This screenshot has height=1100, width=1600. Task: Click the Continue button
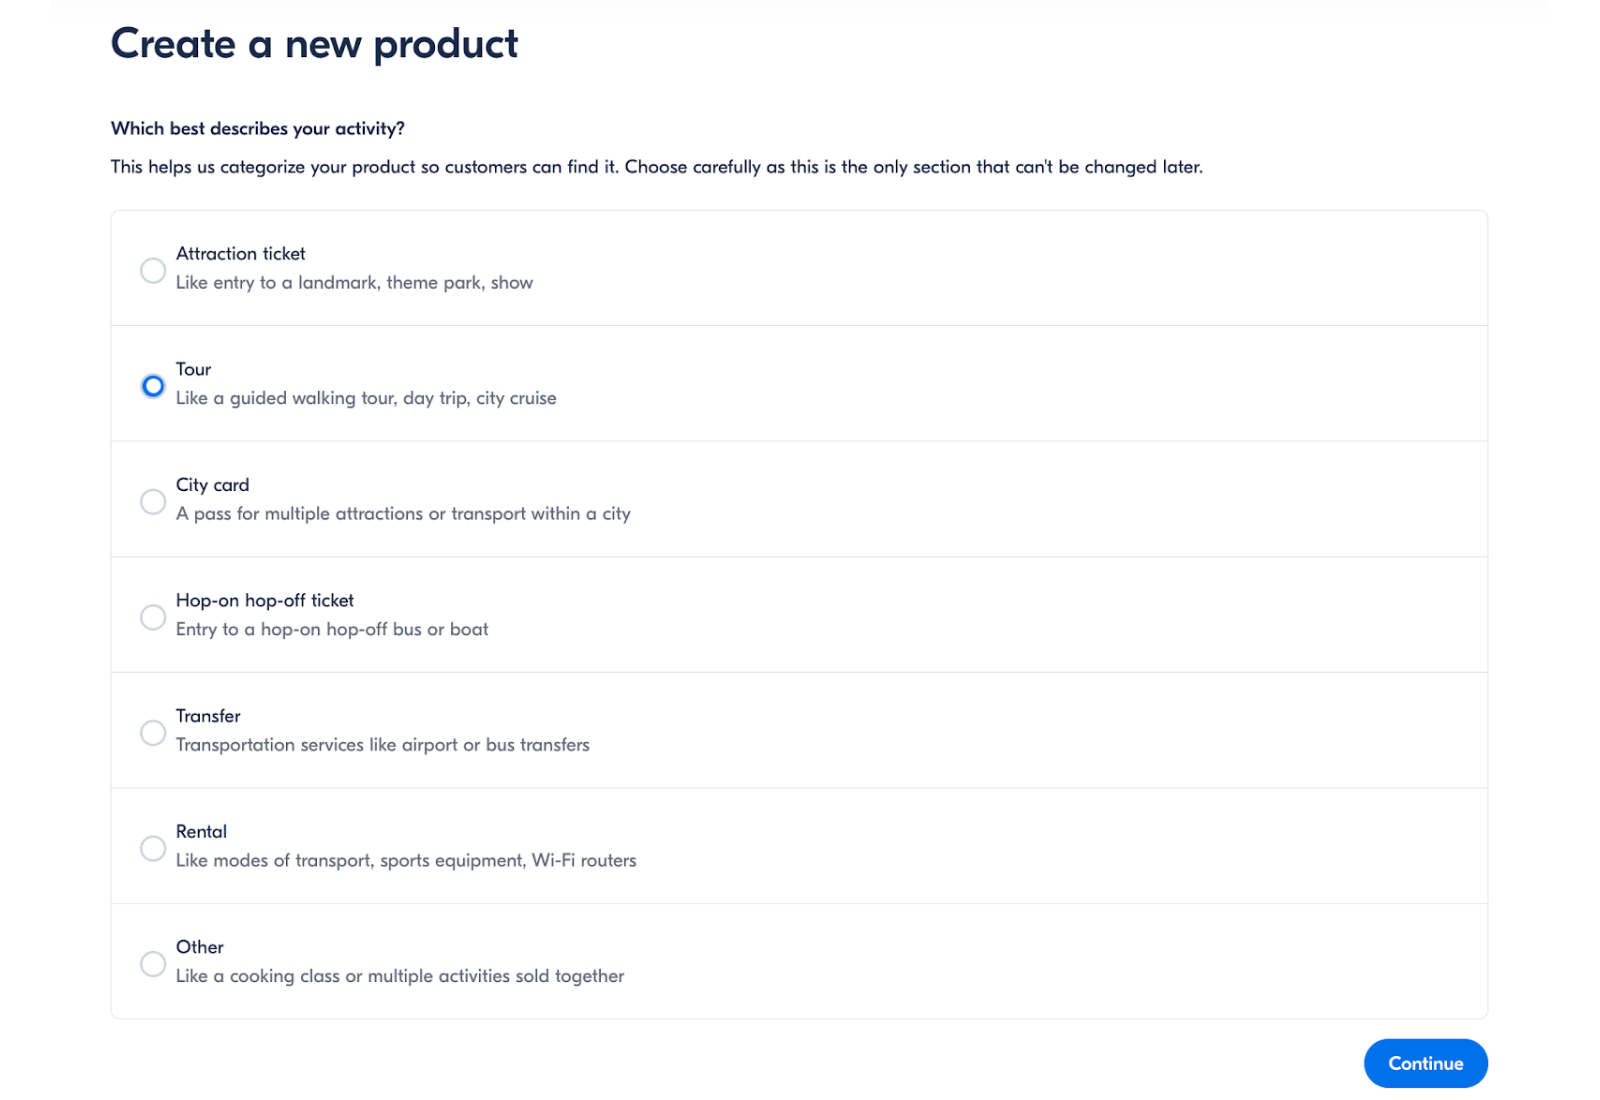click(1425, 1063)
